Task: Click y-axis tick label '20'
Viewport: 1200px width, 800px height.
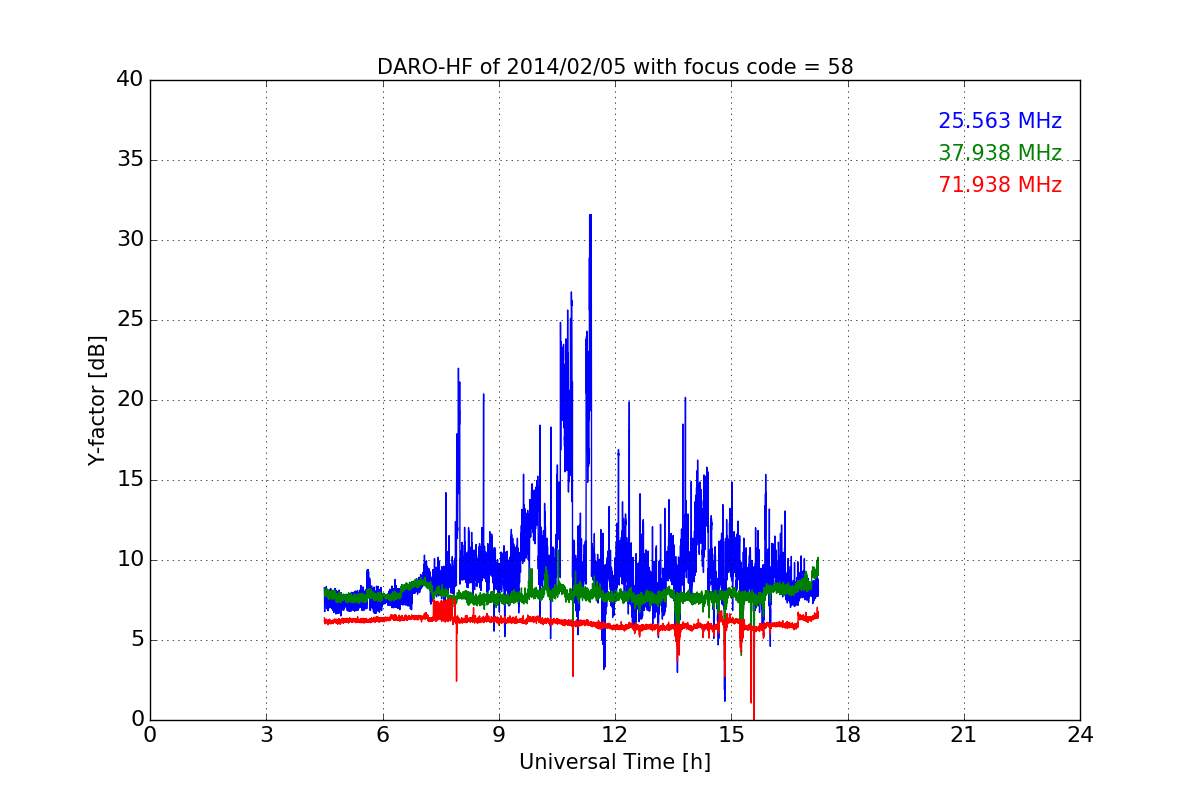Action: [x=130, y=400]
